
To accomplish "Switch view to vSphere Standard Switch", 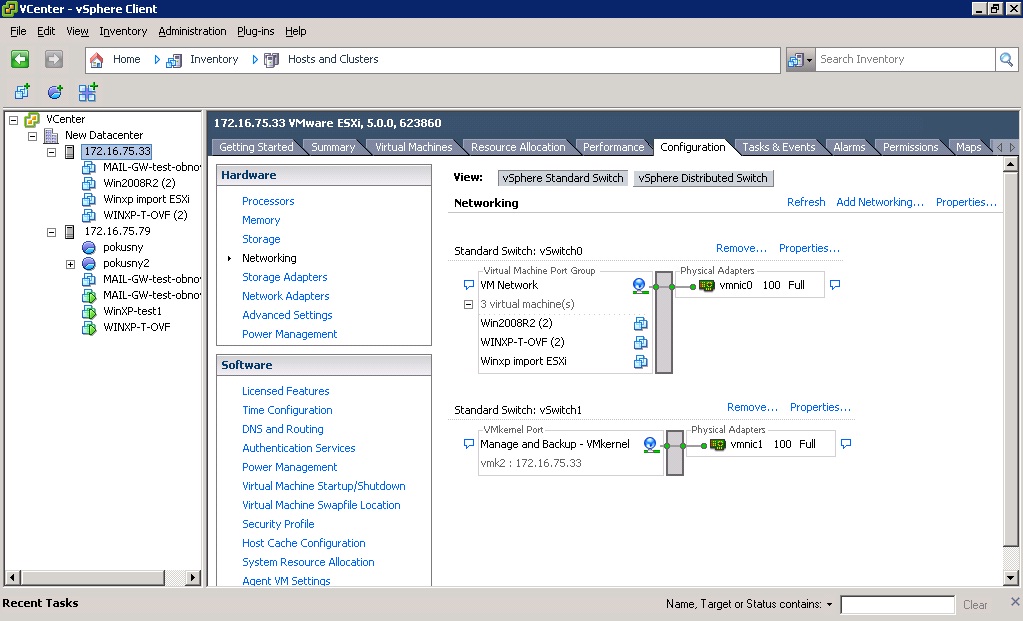I will point(563,178).
